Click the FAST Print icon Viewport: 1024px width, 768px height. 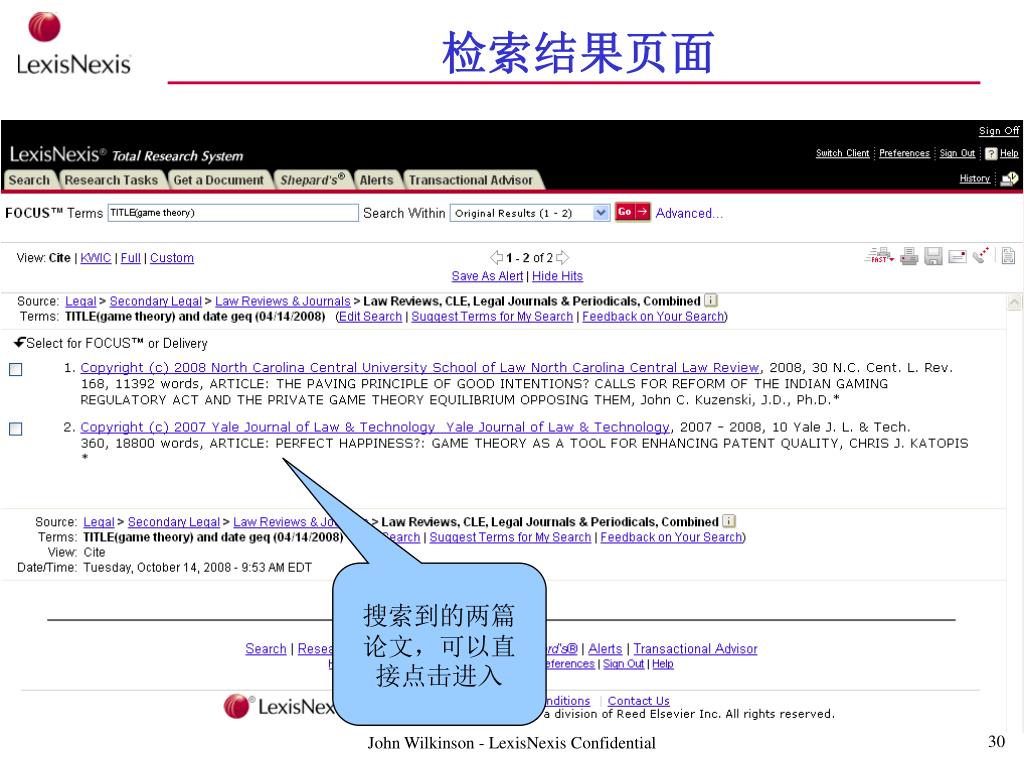879,256
